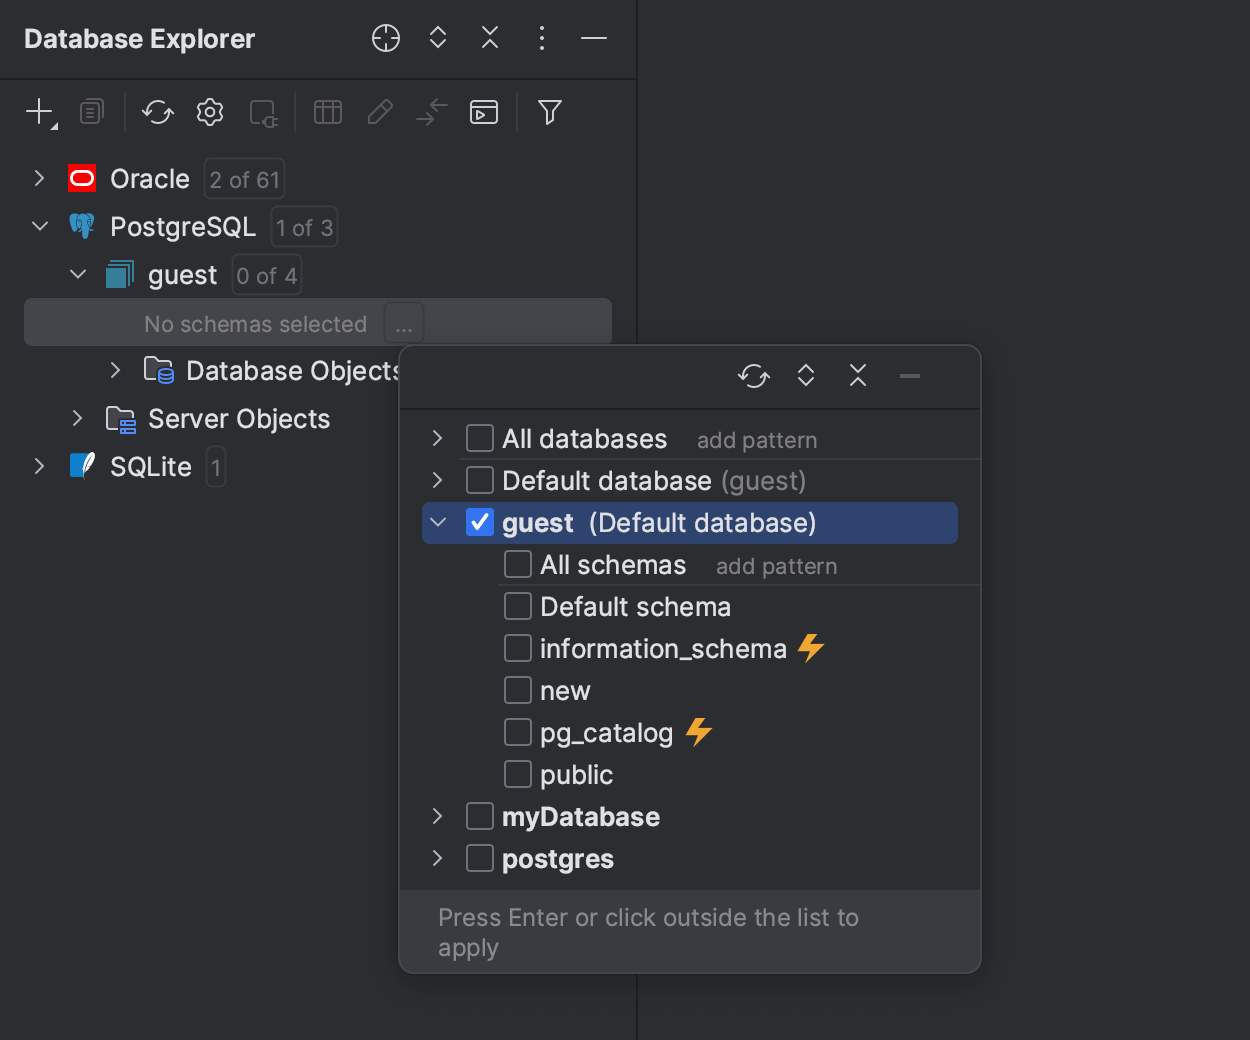This screenshot has height=1040, width=1250.
Task: Add pattern next to All databases
Action: (757, 438)
